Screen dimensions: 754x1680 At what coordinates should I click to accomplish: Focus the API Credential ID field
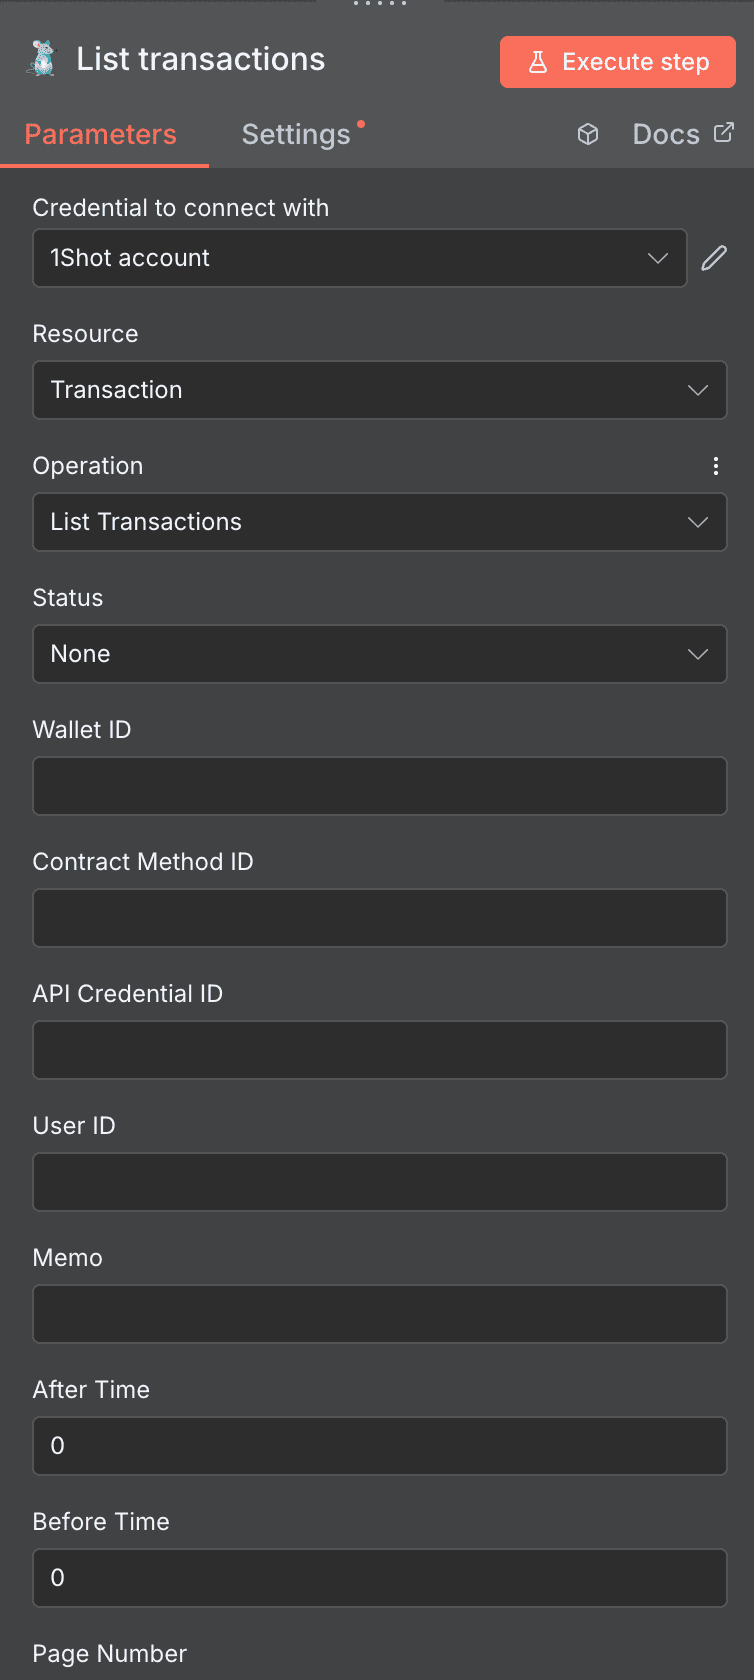[380, 1050]
